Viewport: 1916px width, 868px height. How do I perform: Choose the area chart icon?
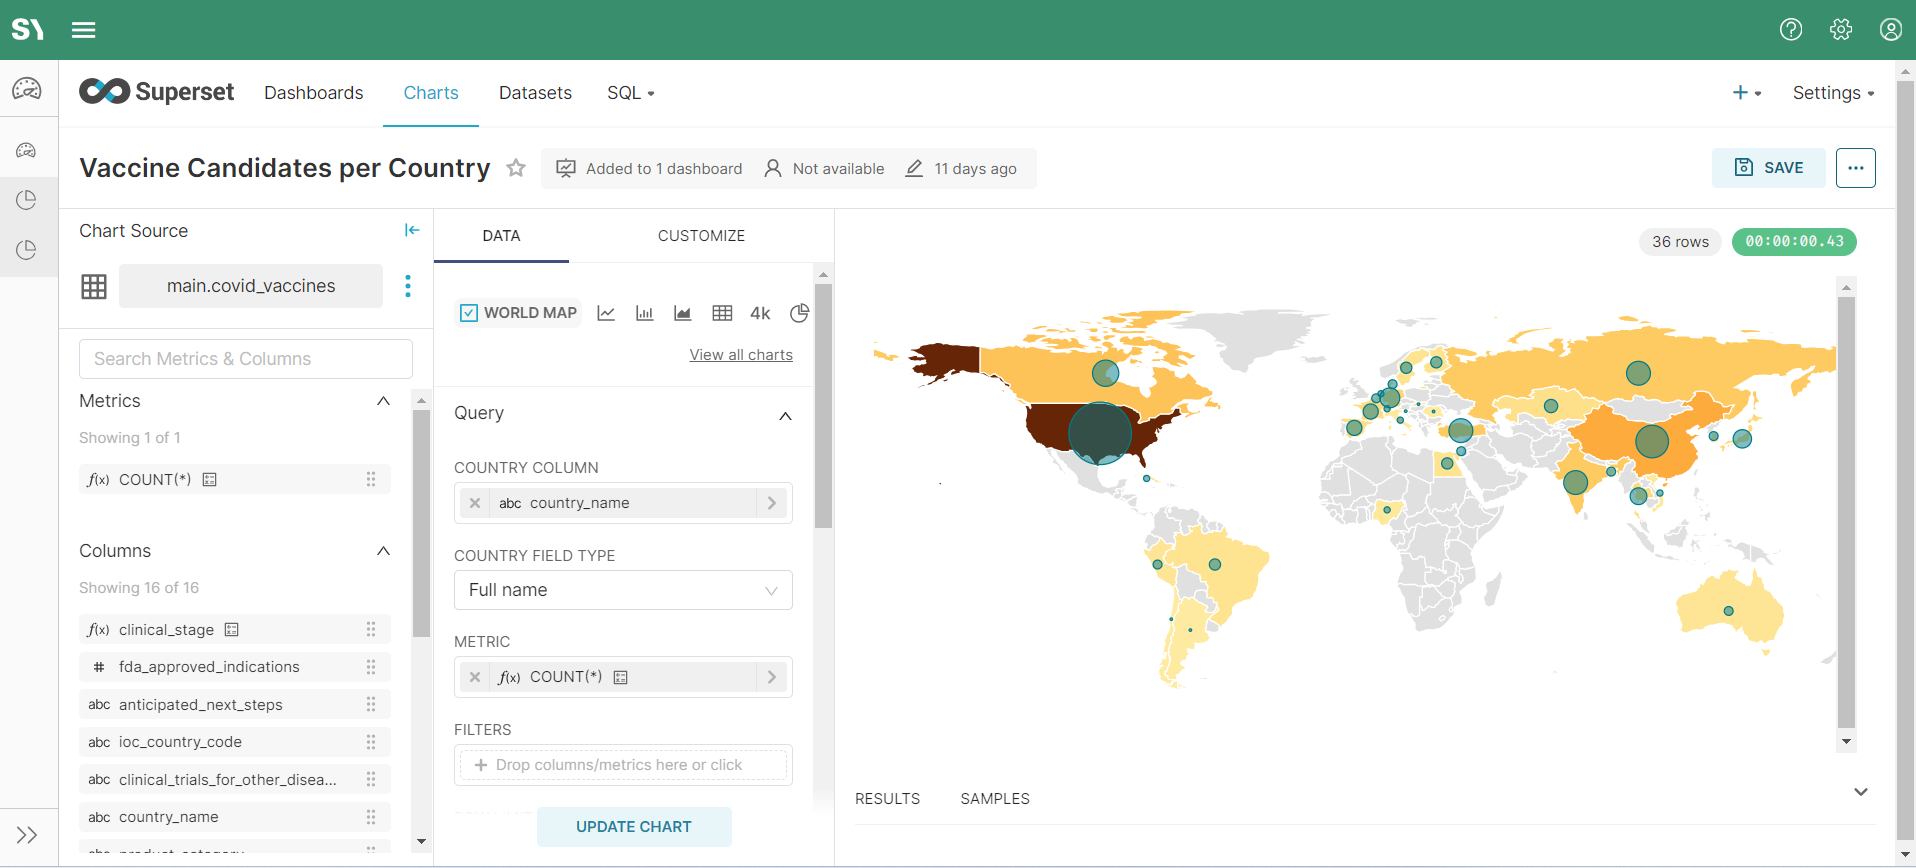[x=683, y=313]
